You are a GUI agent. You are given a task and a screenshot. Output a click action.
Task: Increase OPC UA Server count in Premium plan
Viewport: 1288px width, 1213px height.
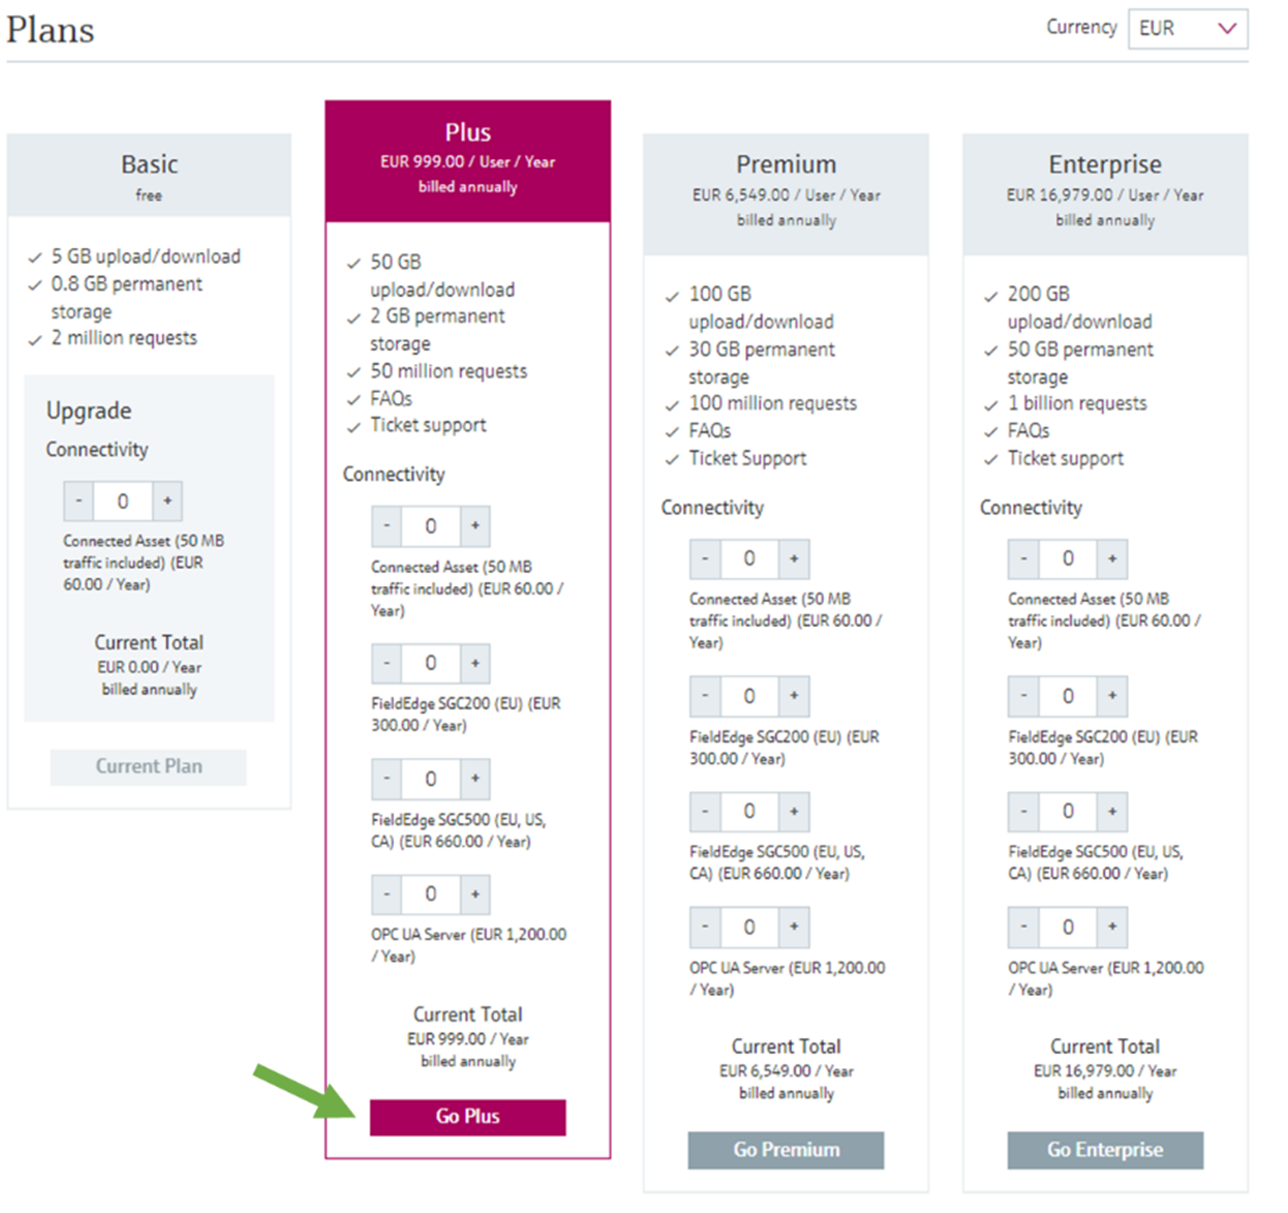pos(795,927)
